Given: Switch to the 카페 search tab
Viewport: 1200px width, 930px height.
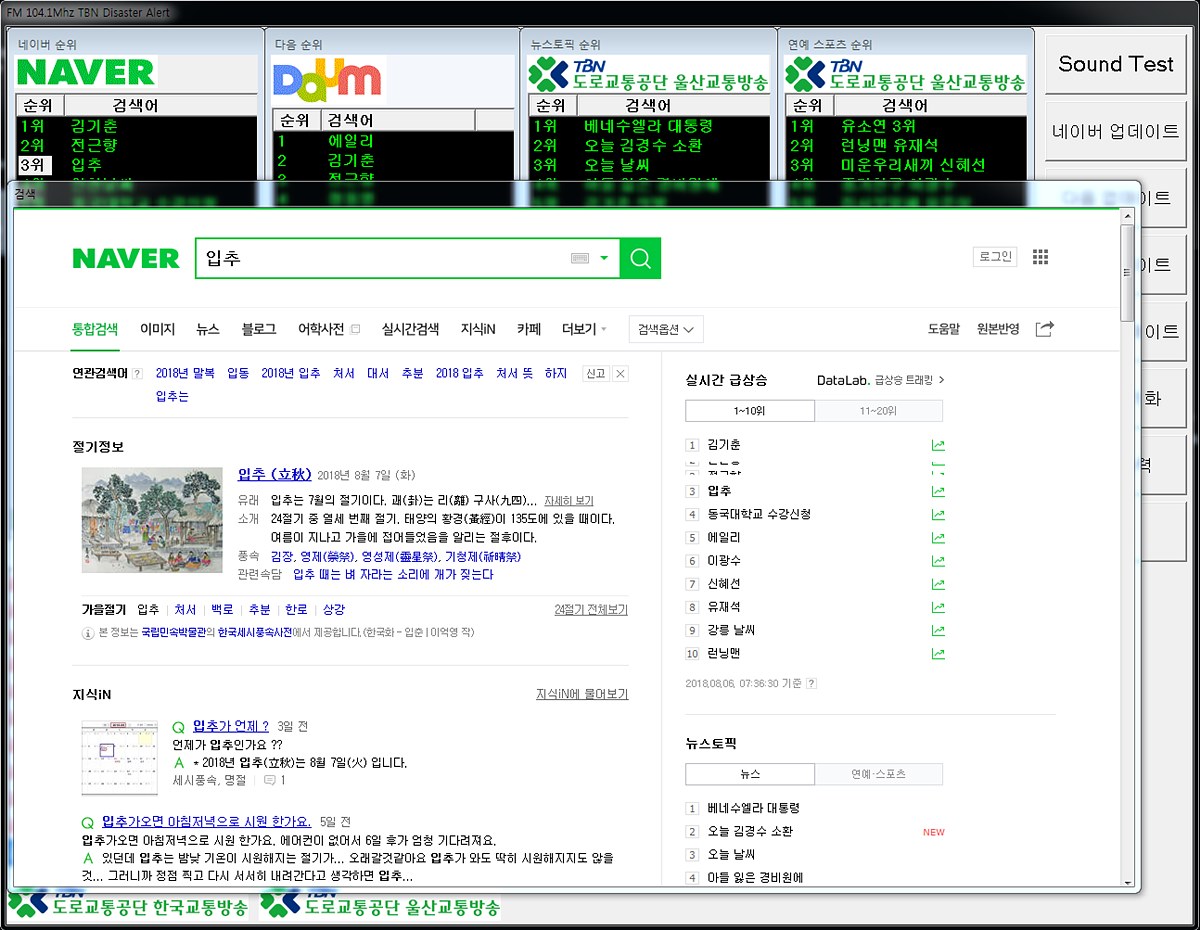Looking at the screenshot, I should coord(529,329).
